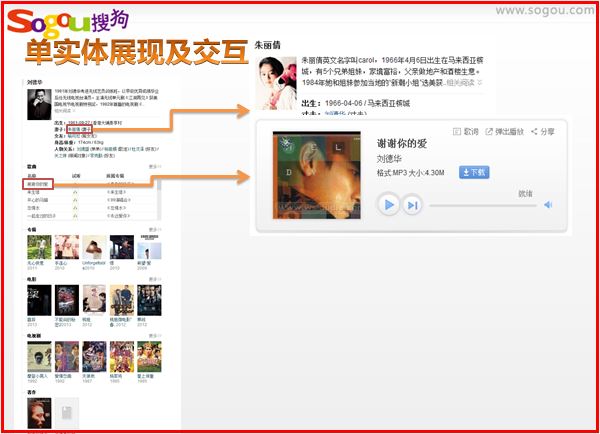
Task: Open the book cover with a face
Action: pyautogui.click(x=39, y=413)
